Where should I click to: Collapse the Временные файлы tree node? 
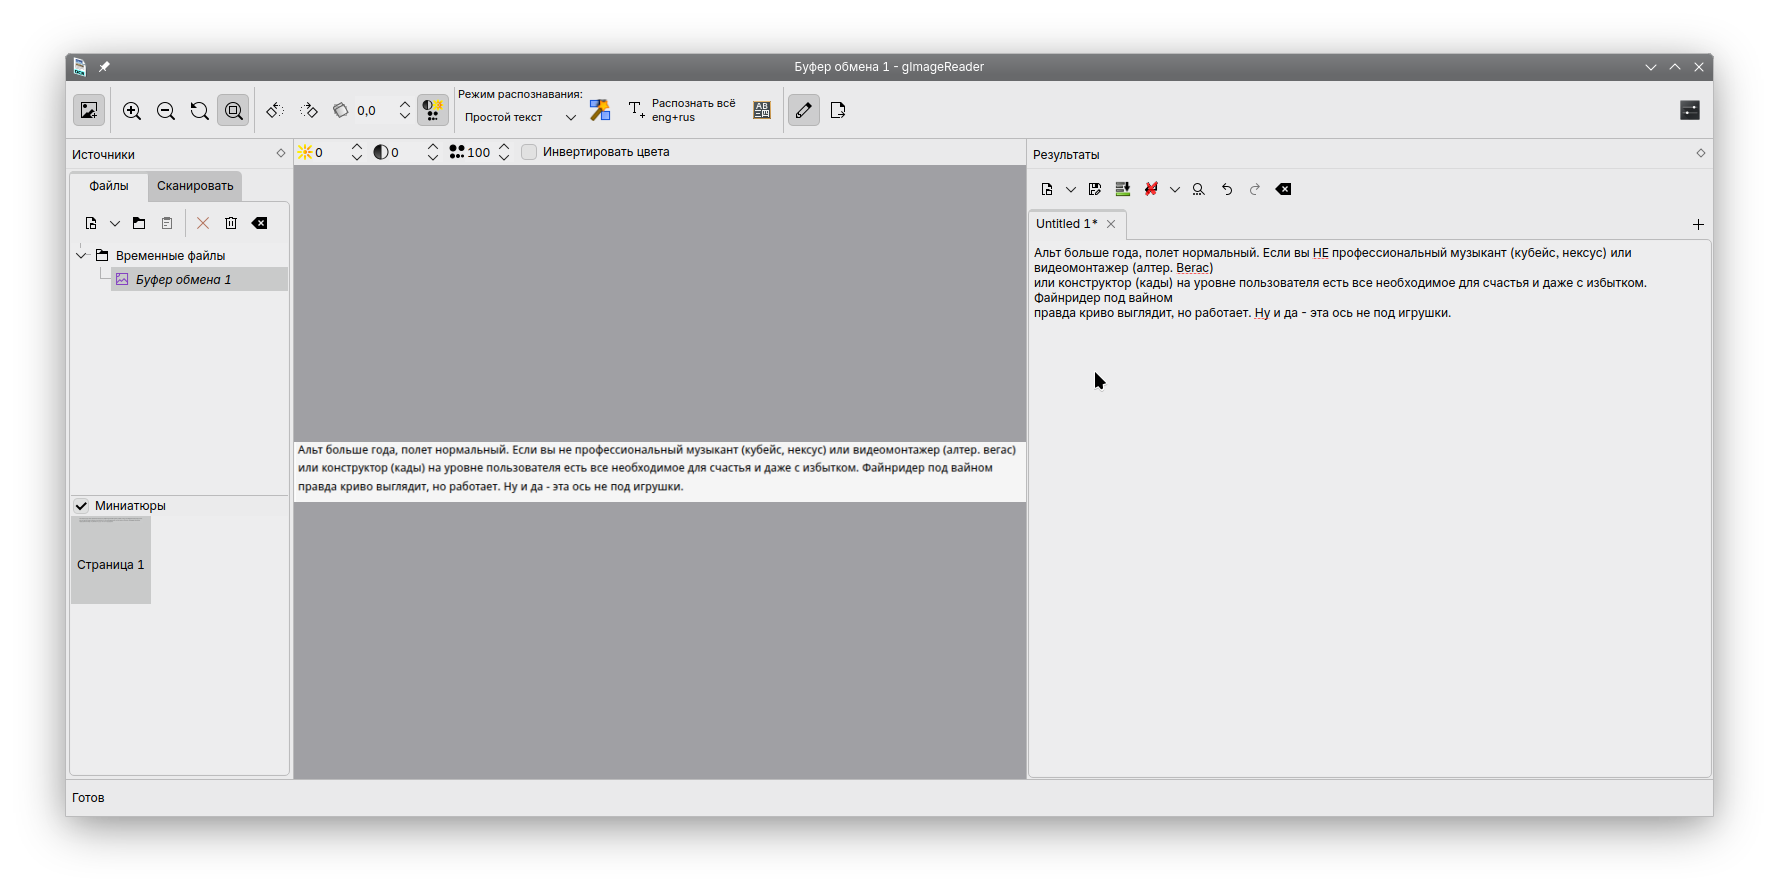[82, 255]
